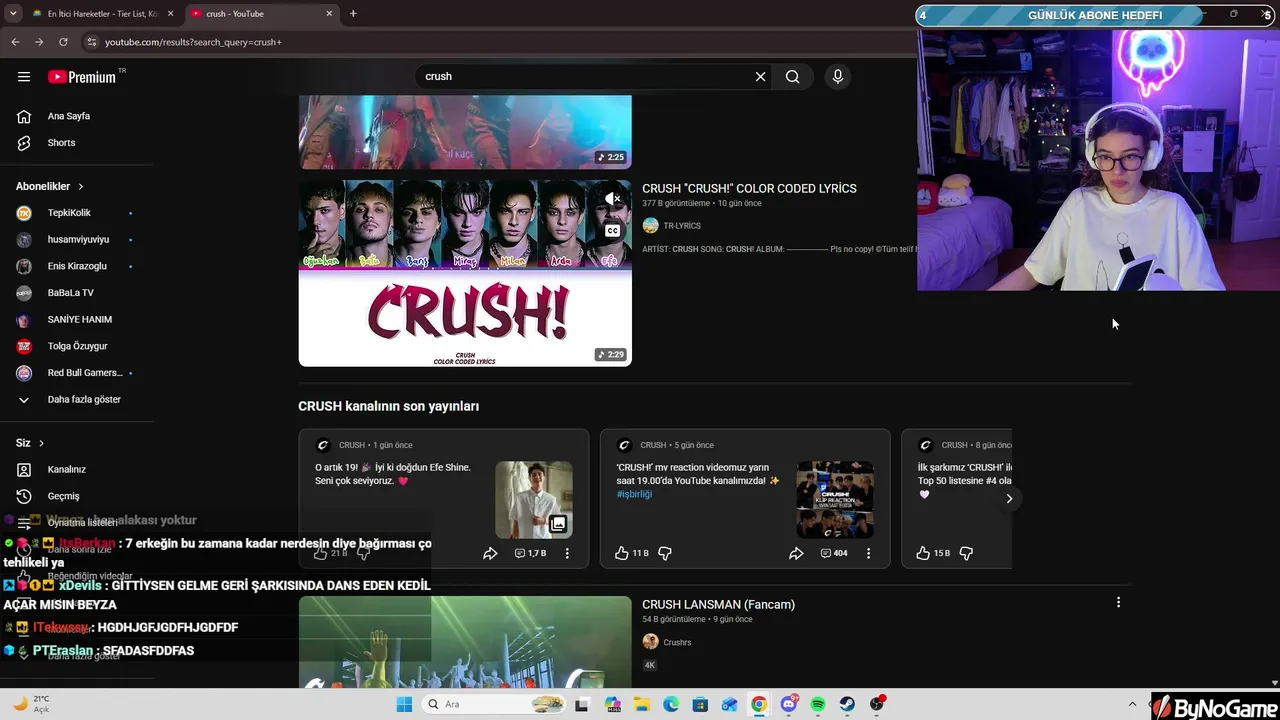1280x720 pixels.
Task: Go to the YouTube Premium home logo
Action: coord(82,77)
